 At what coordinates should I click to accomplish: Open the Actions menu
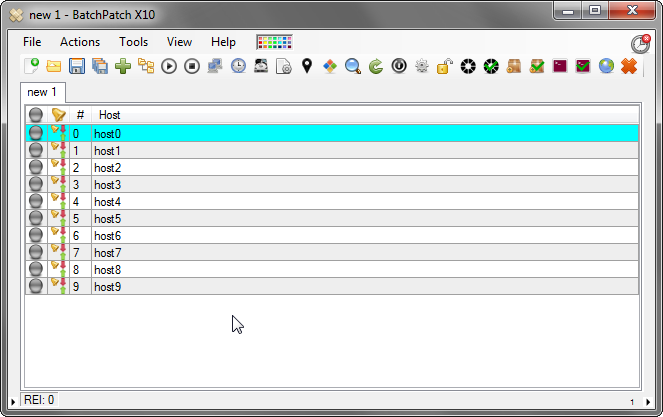point(80,42)
